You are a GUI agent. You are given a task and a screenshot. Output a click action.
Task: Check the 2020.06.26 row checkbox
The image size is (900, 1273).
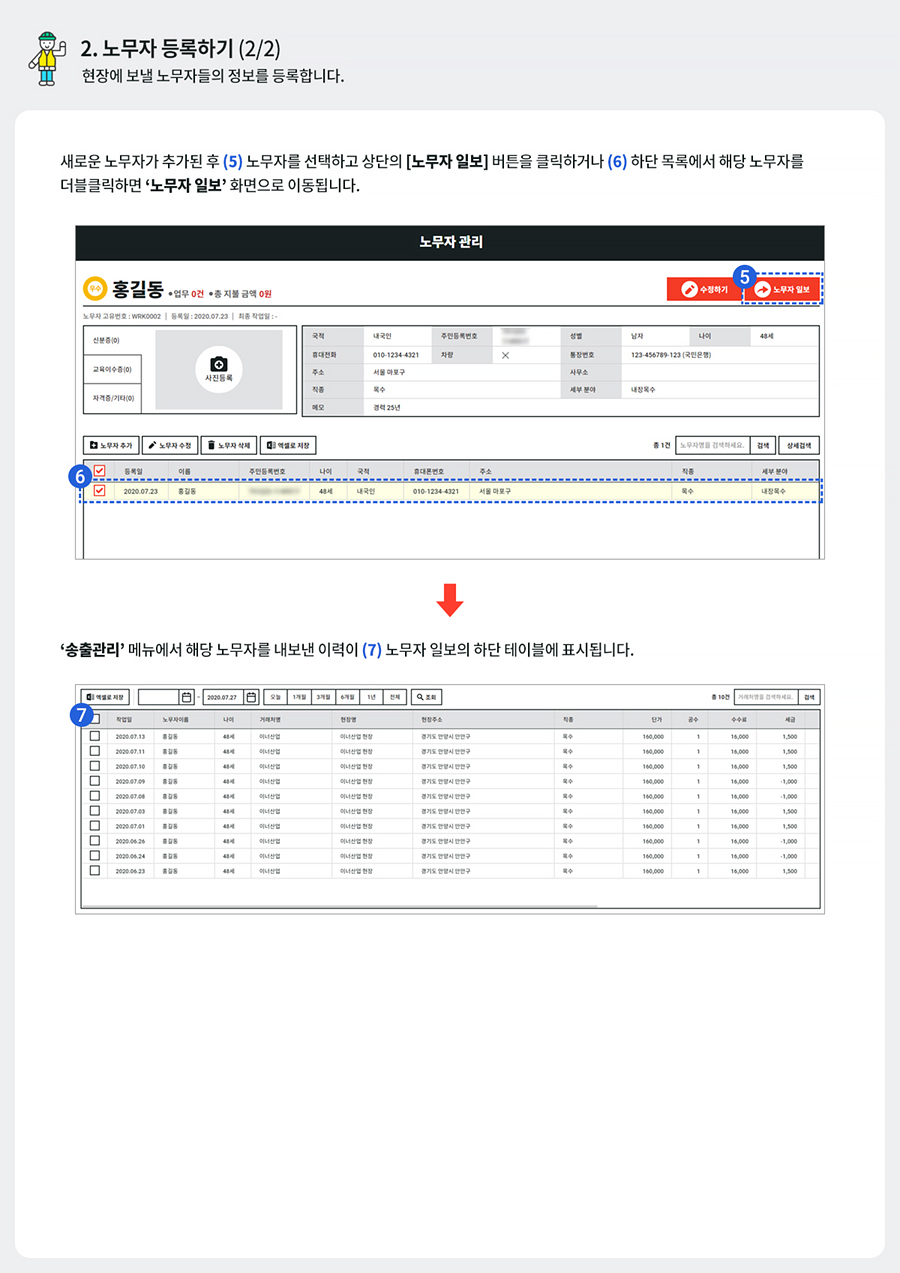tap(95, 841)
